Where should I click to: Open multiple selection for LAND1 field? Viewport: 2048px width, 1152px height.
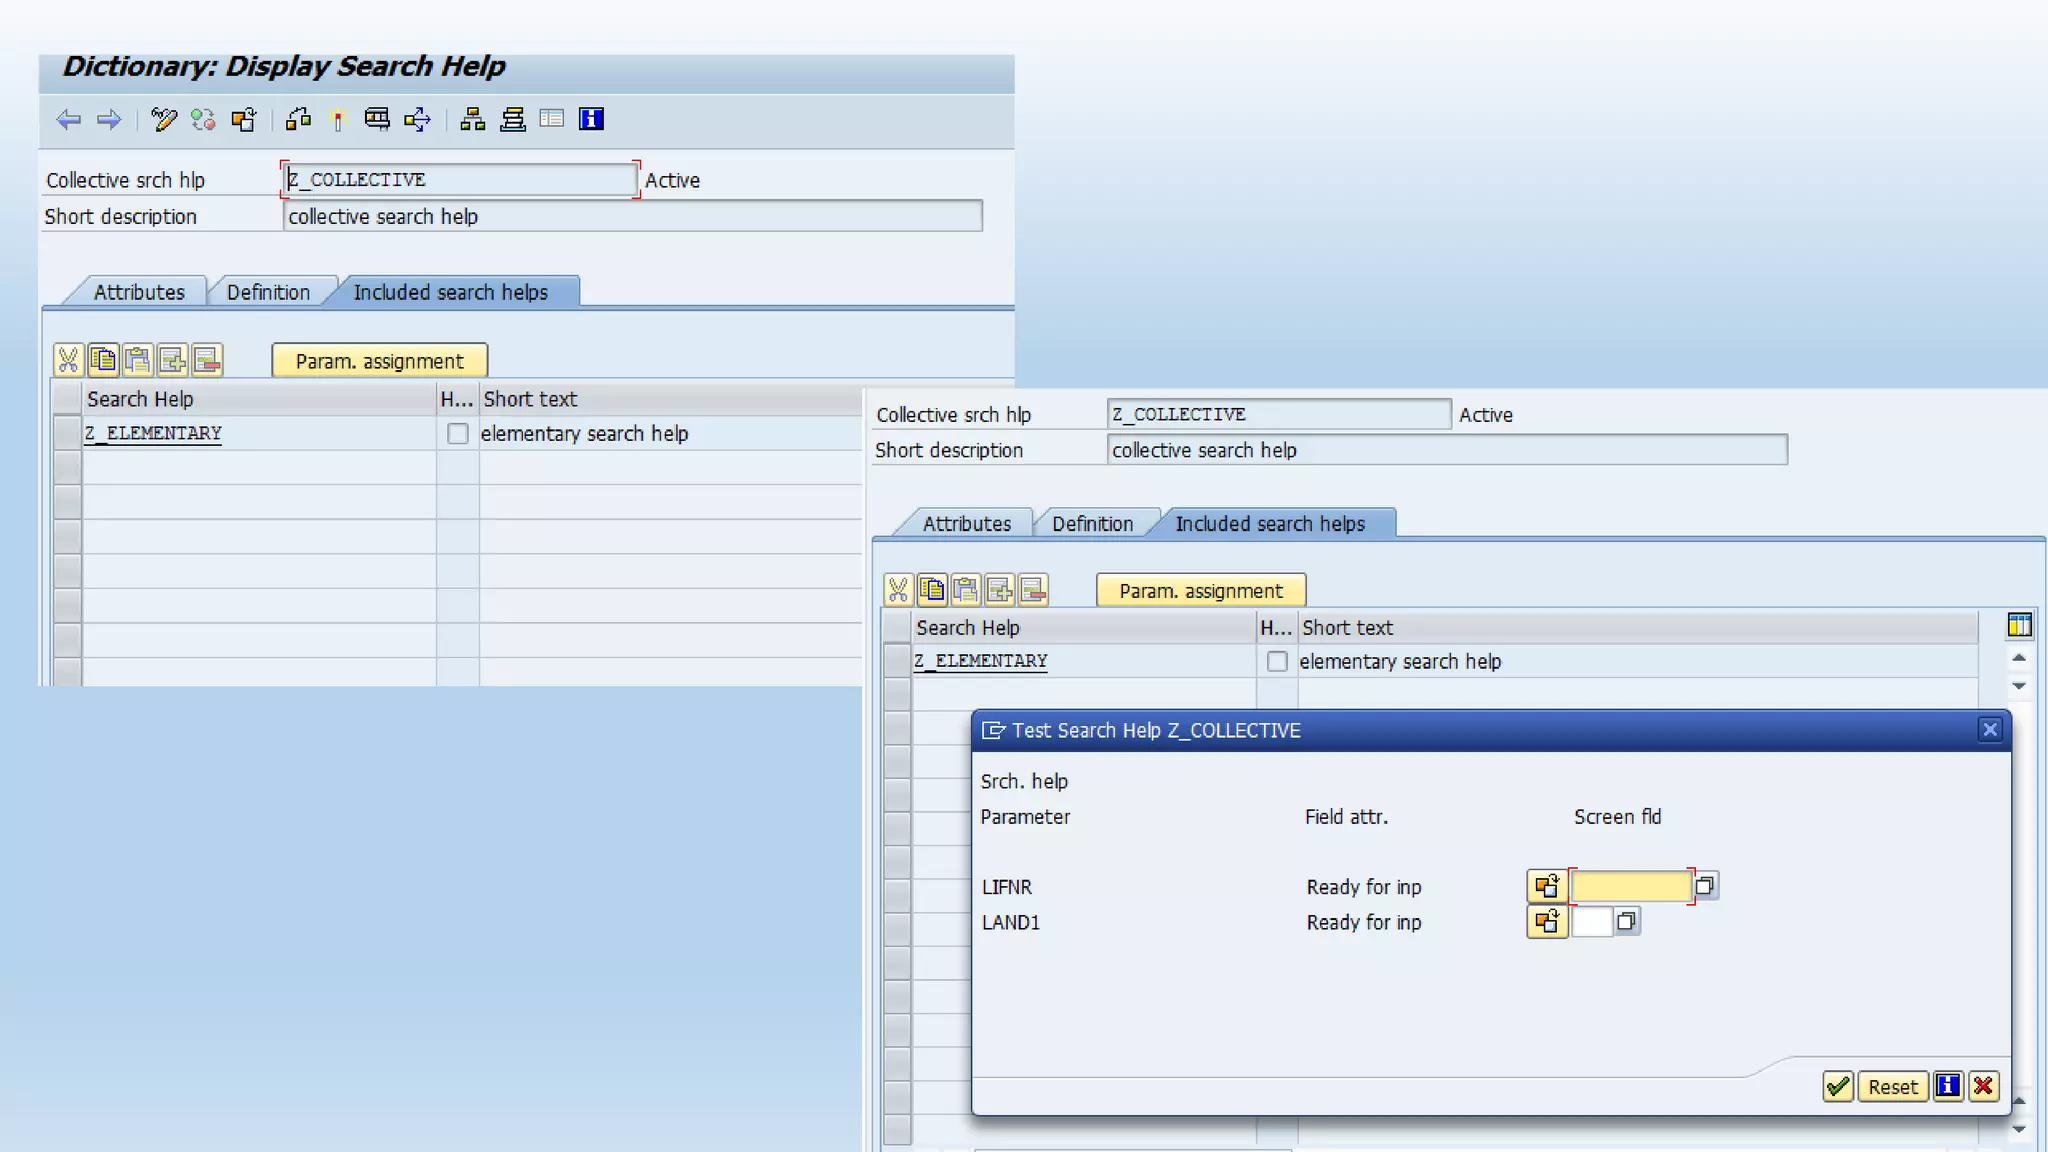tap(1627, 922)
